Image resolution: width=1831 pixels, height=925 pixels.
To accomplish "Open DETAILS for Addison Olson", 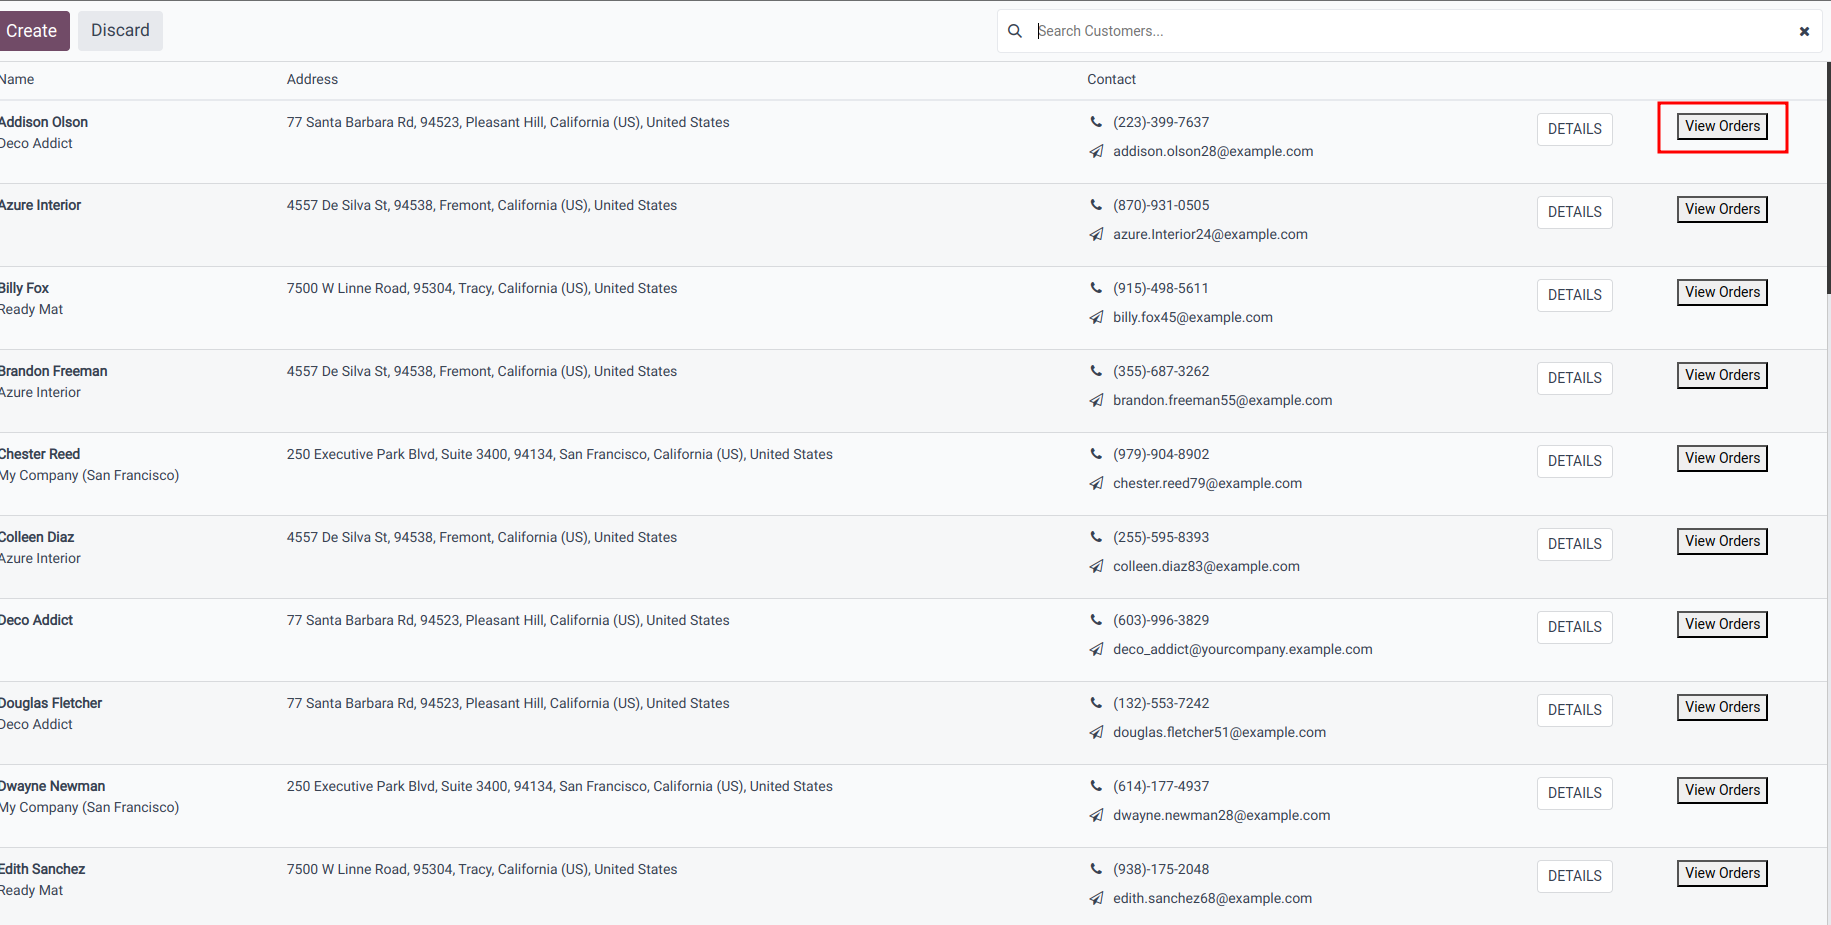I will [x=1574, y=129].
